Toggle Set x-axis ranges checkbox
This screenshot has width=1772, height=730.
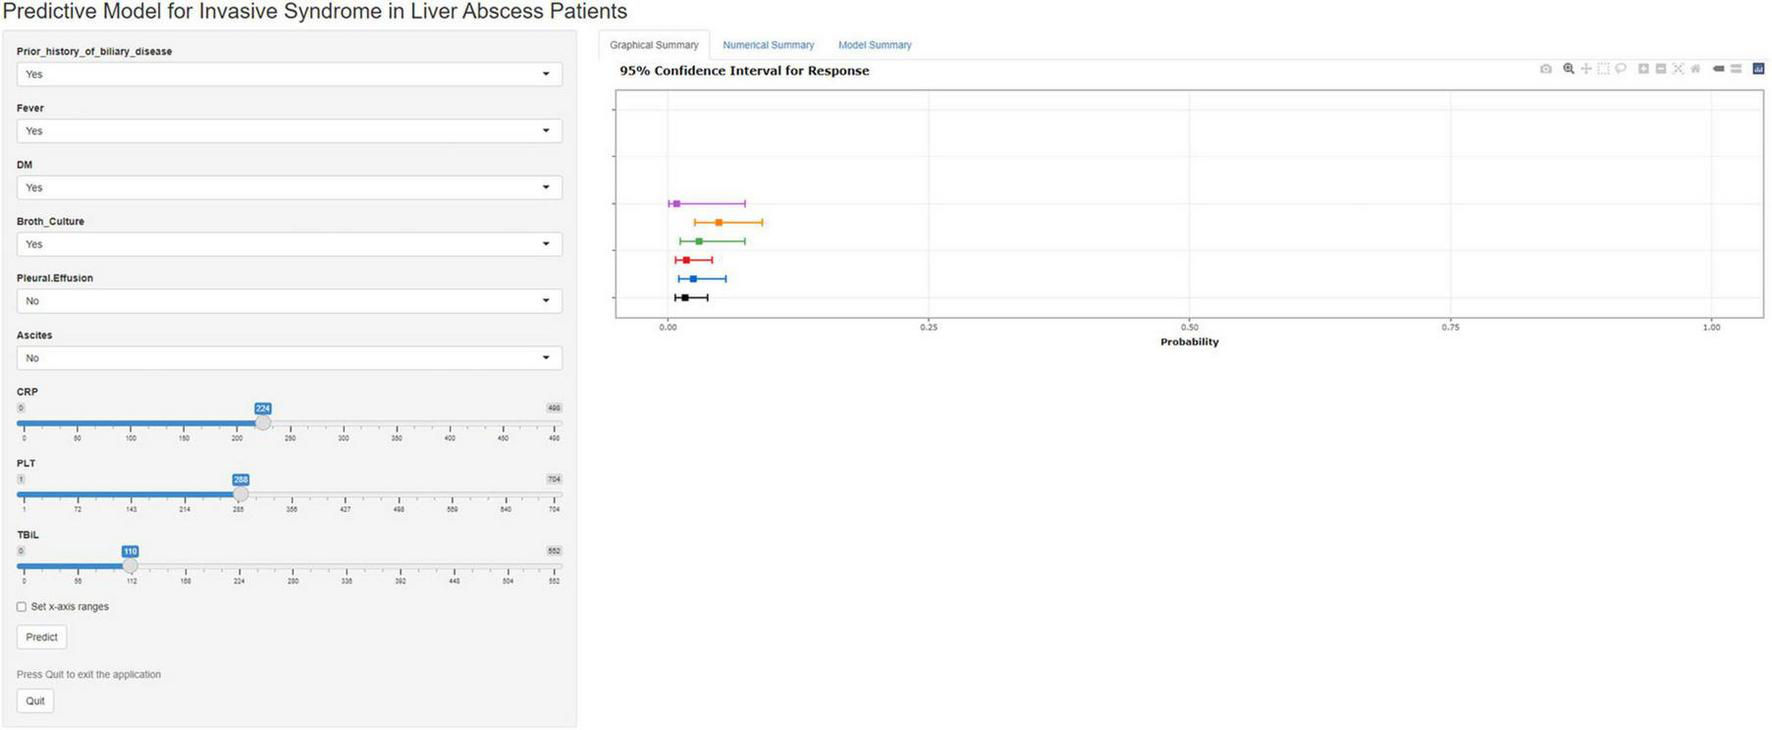pyautogui.click(x=21, y=607)
